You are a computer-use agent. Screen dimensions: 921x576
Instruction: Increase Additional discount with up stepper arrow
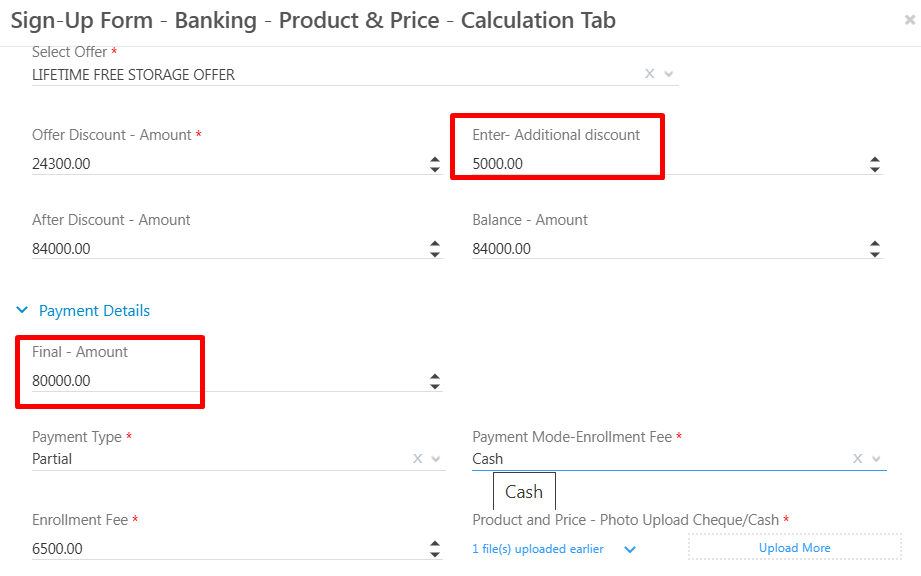[x=875, y=159]
